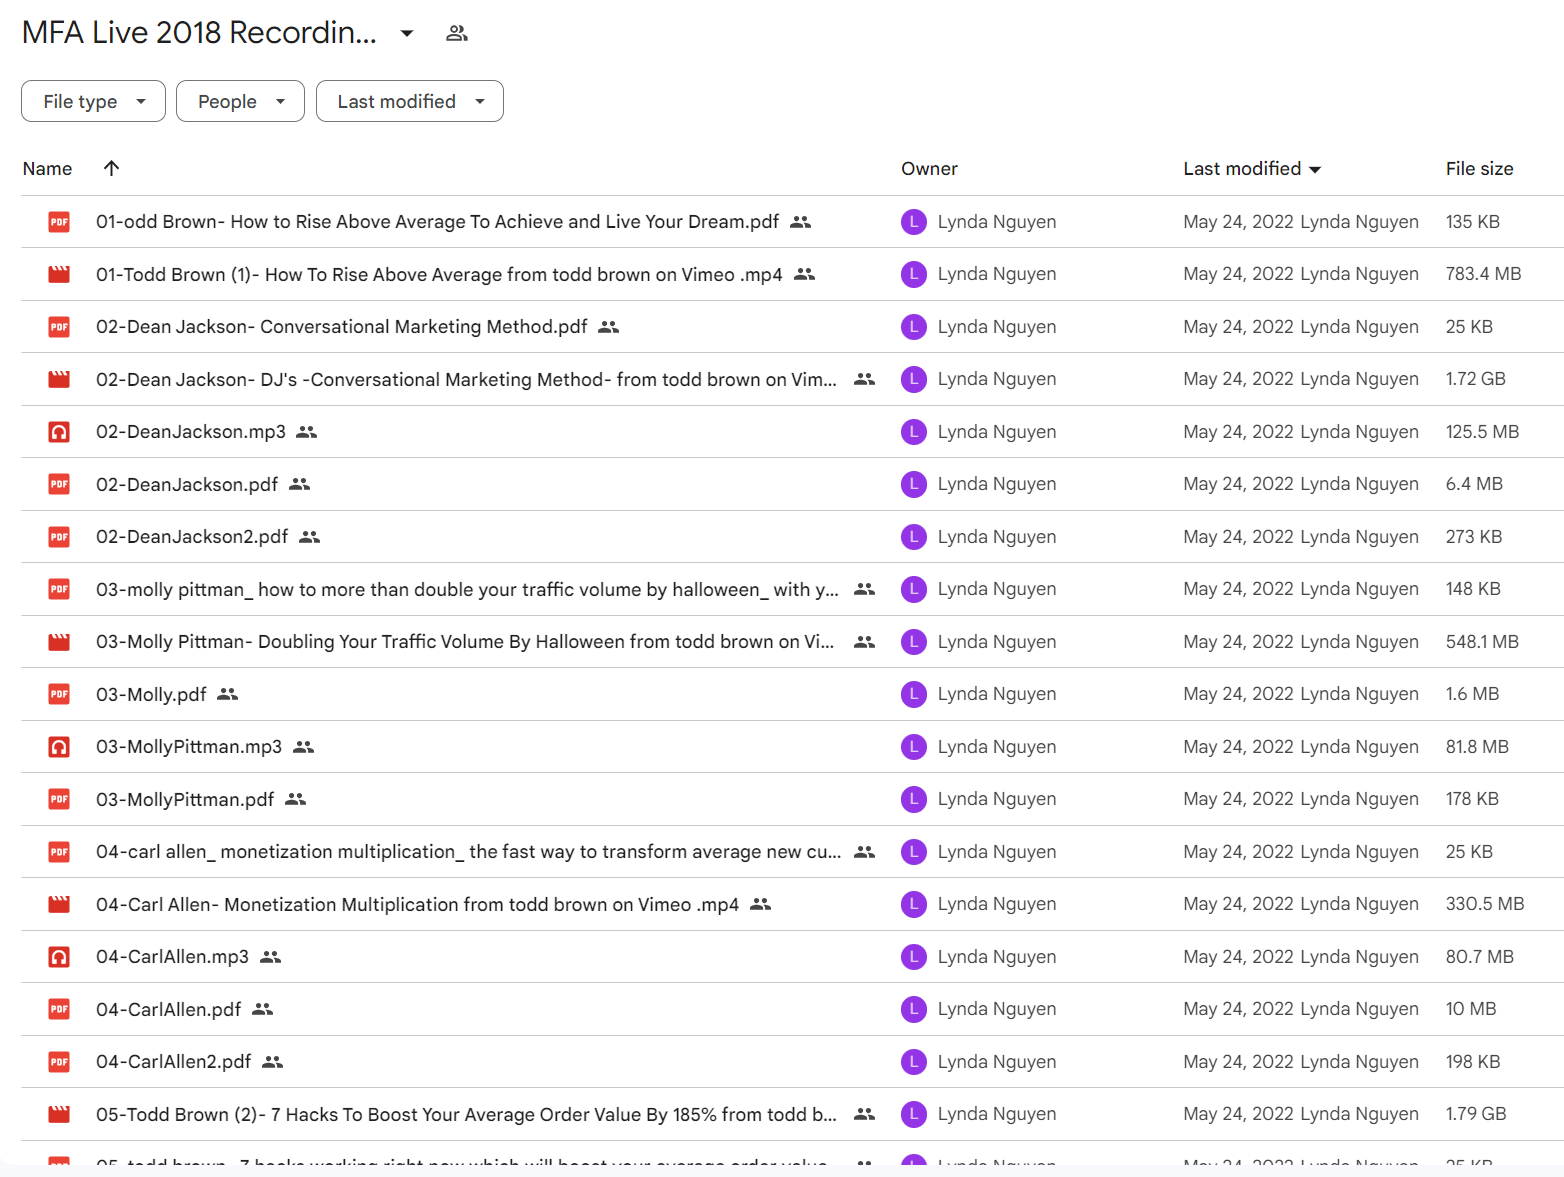Click modified date in 03-Molly.pdf row

1238,694
